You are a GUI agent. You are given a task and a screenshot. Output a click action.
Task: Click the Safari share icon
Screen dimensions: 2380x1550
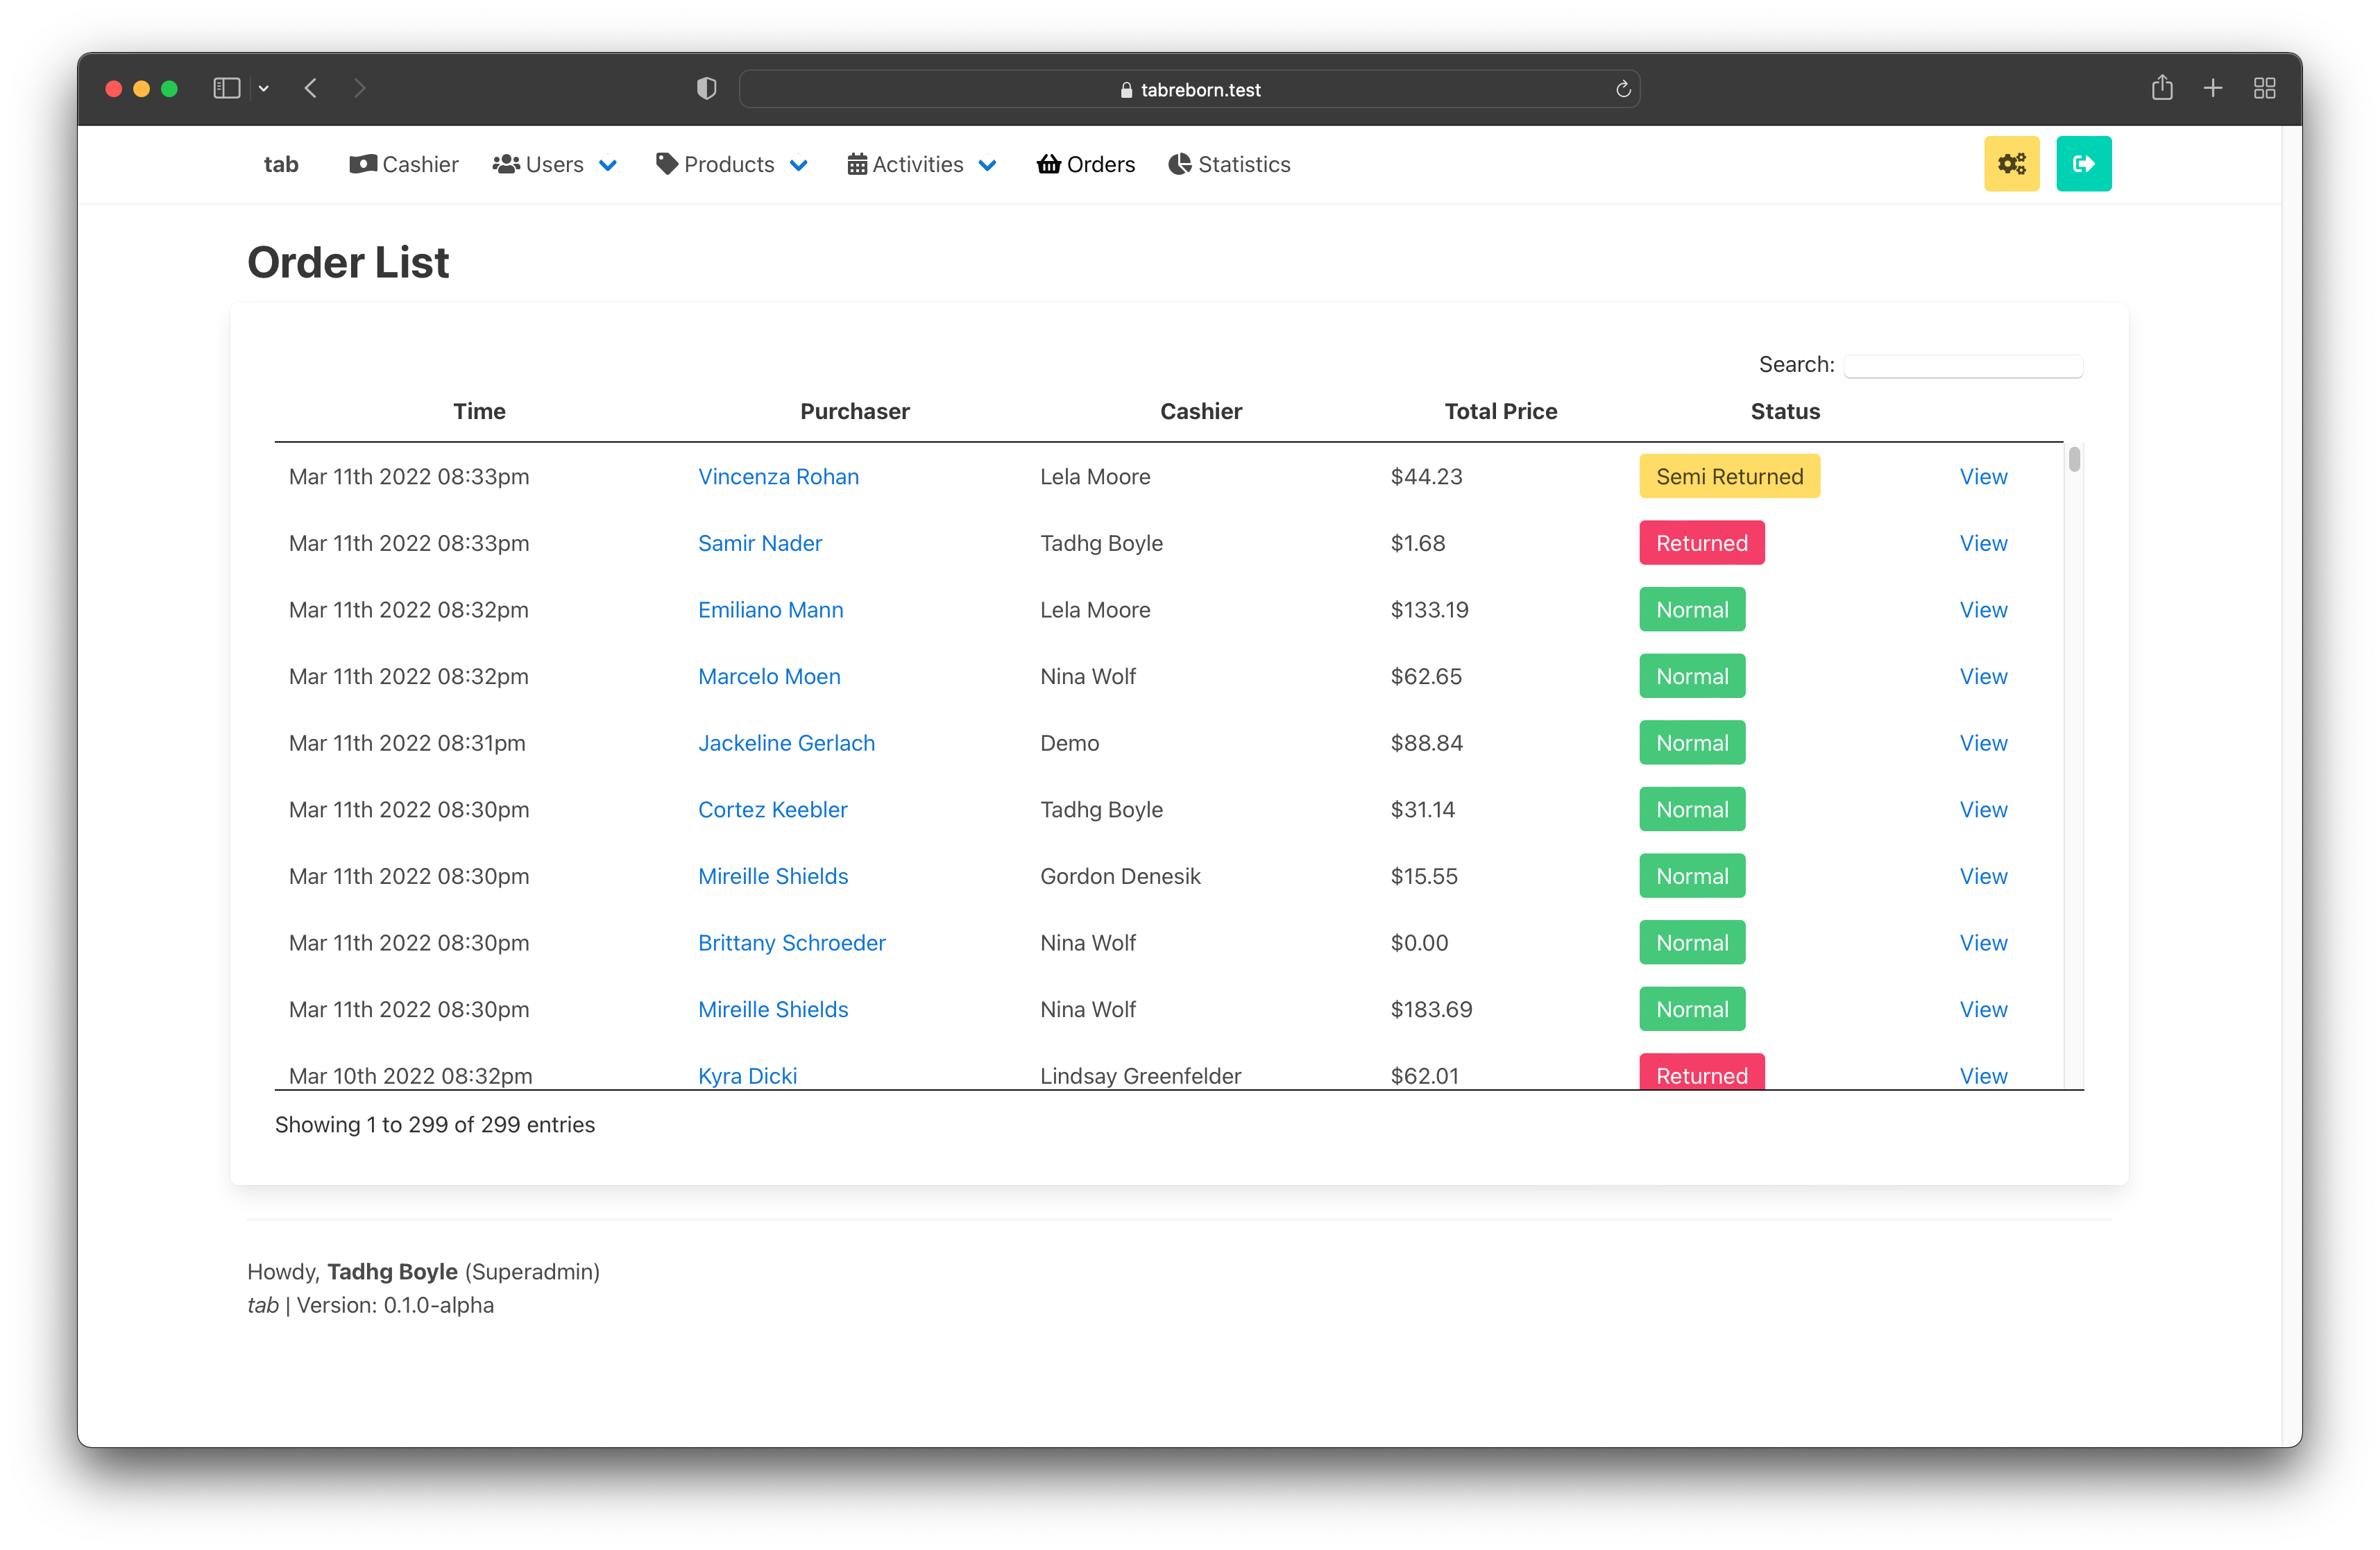coord(2162,88)
